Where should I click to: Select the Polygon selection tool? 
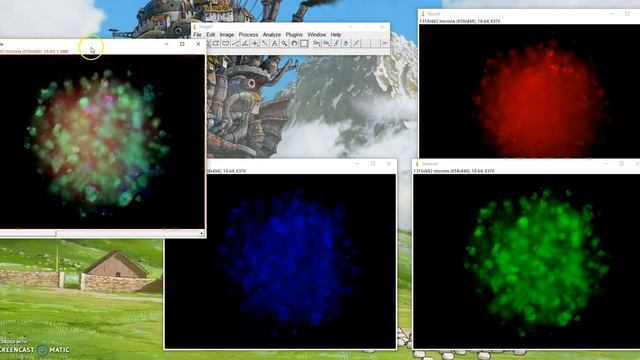pyautogui.click(x=216, y=43)
